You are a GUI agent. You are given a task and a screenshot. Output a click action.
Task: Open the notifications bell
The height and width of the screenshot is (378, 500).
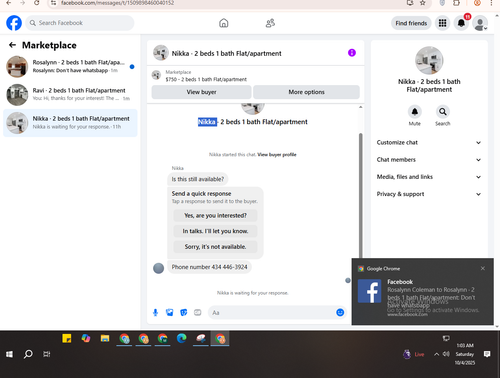461,23
